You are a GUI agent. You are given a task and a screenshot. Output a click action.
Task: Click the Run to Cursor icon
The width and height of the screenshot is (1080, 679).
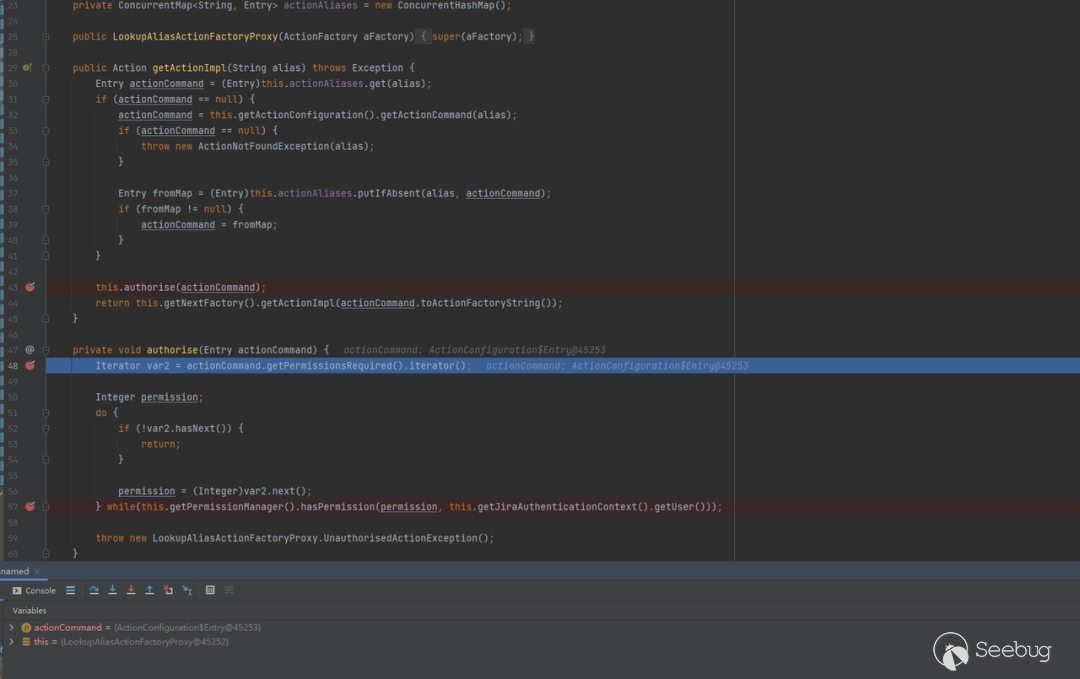click(187, 590)
